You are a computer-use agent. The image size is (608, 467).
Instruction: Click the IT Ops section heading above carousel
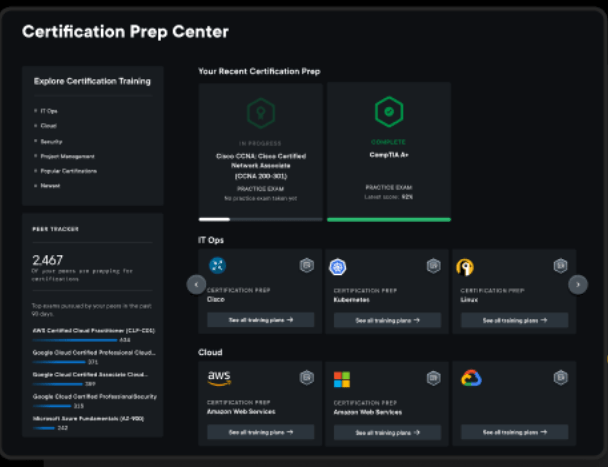[211, 240]
